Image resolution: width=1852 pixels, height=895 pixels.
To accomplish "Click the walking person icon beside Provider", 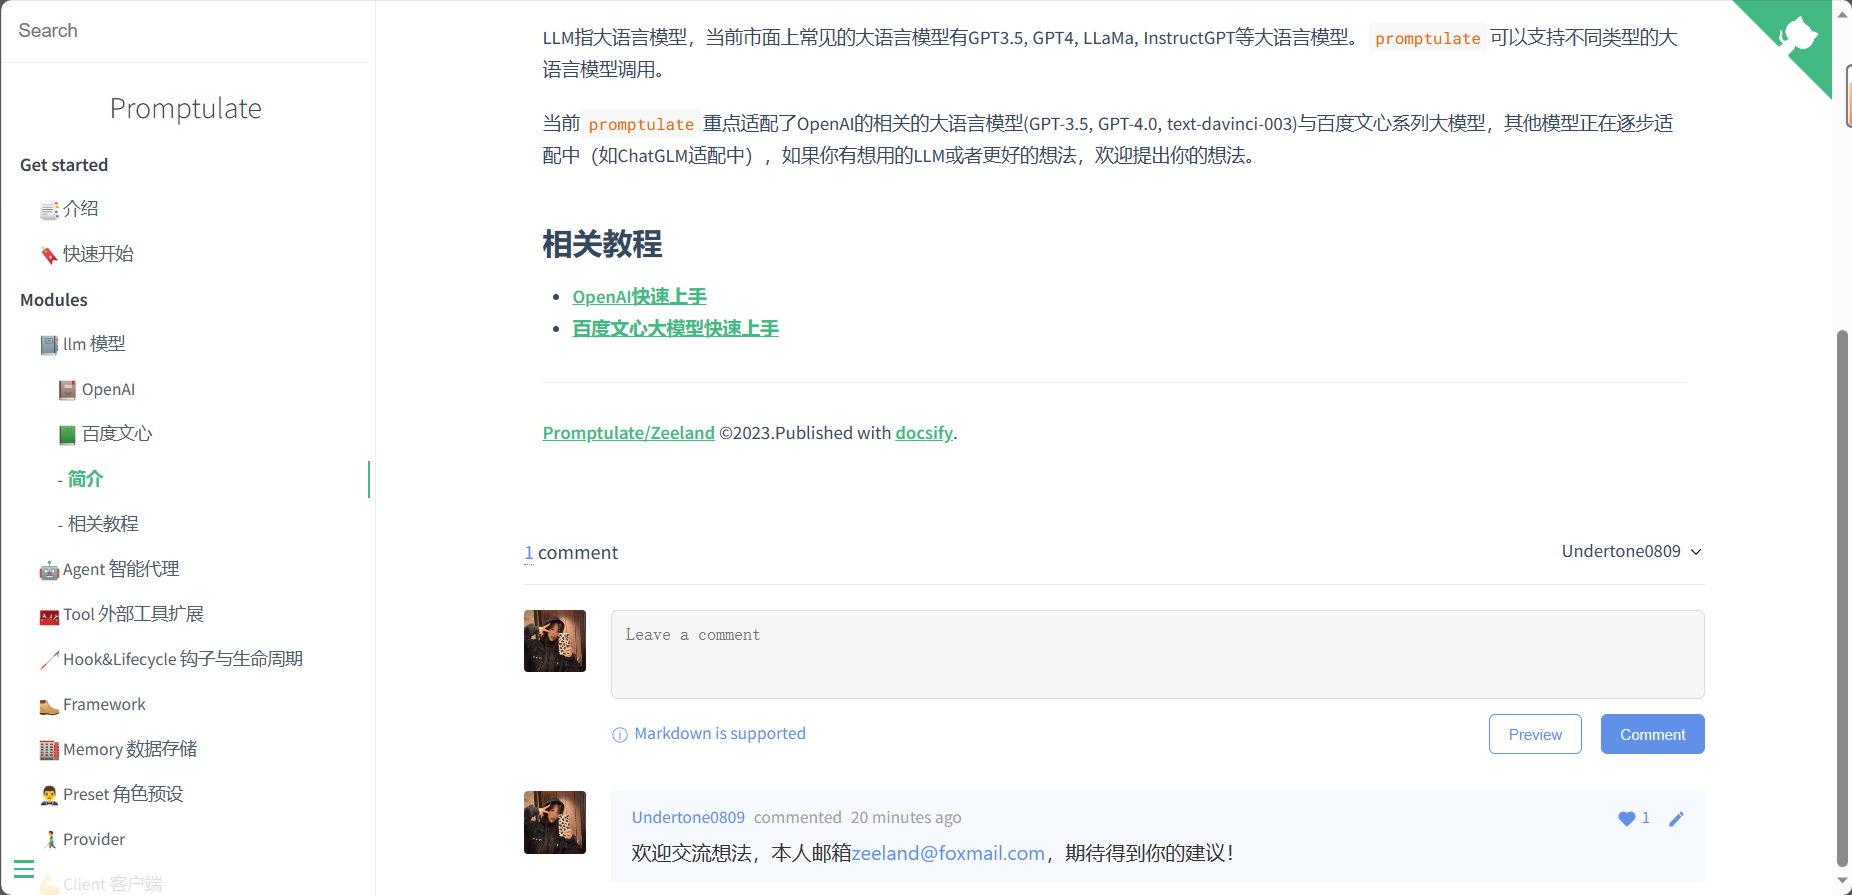I will pyautogui.click(x=49, y=840).
